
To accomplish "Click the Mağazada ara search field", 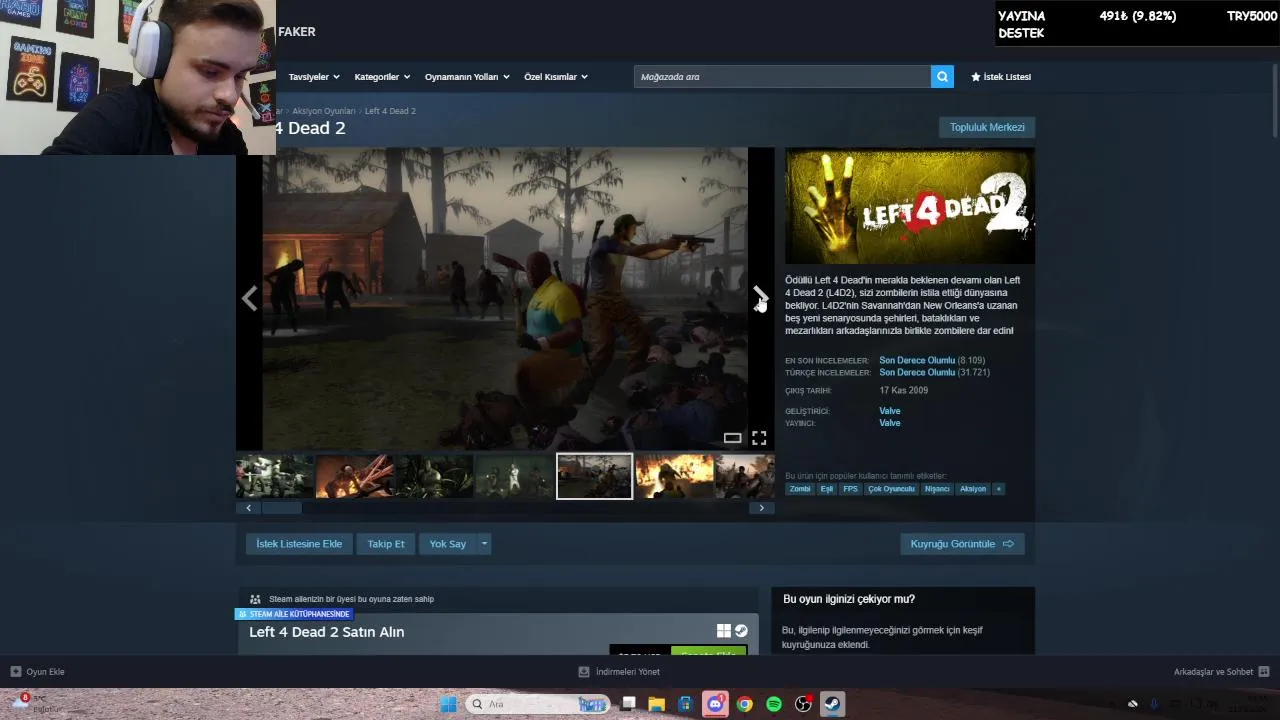I will pos(782,77).
